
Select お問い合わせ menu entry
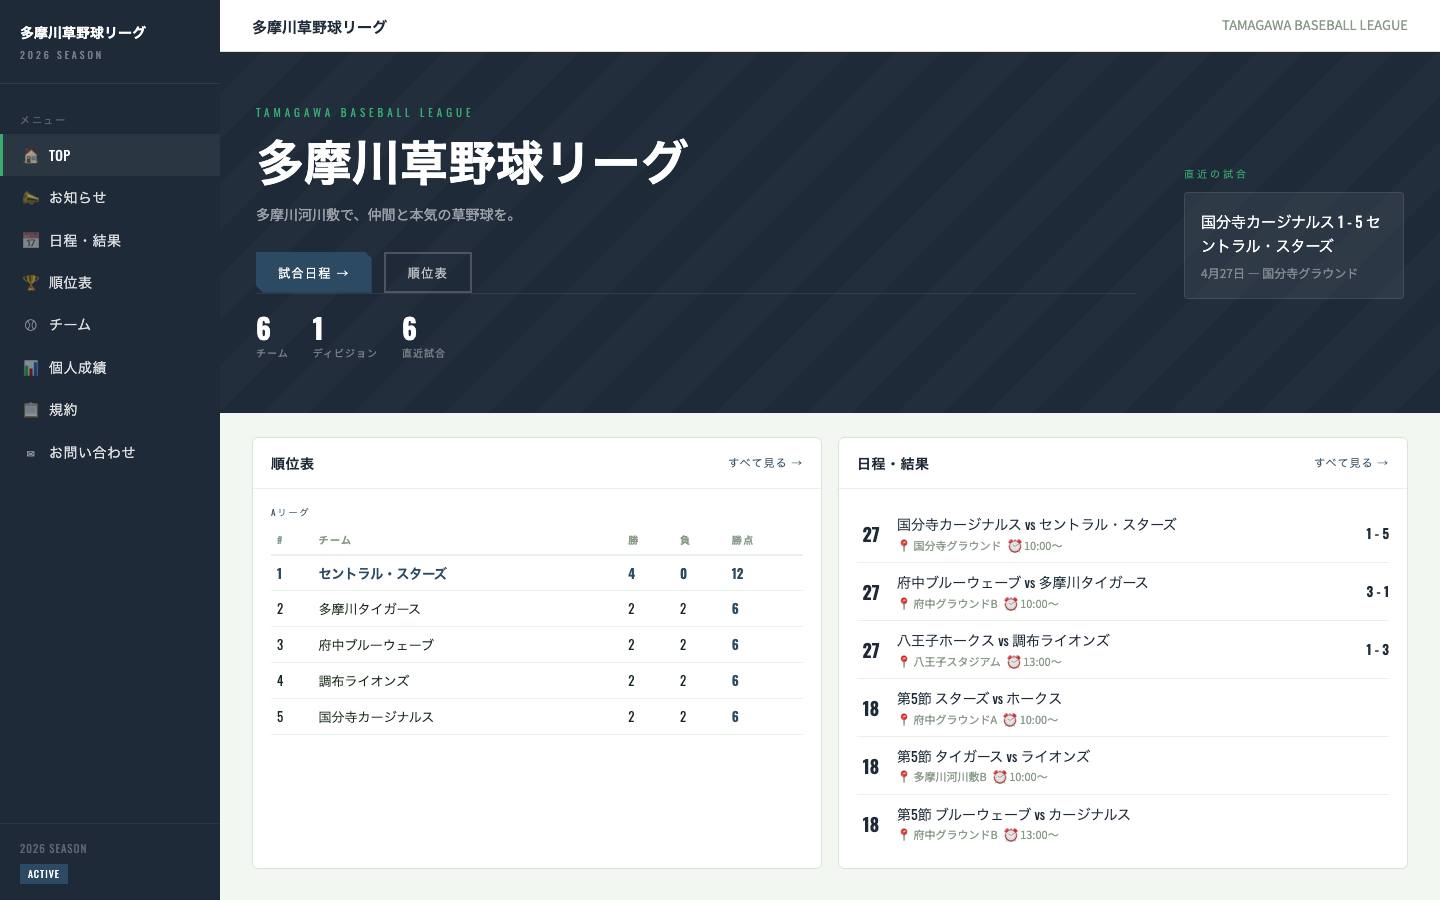coord(110,453)
